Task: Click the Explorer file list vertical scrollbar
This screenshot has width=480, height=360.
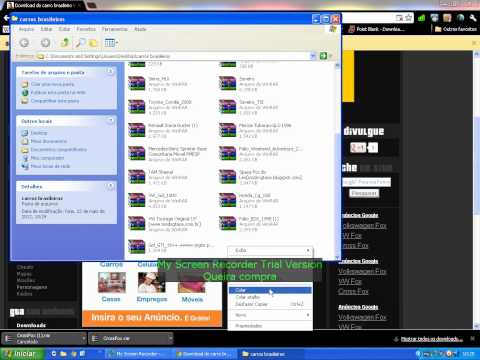Action: pos(337,160)
